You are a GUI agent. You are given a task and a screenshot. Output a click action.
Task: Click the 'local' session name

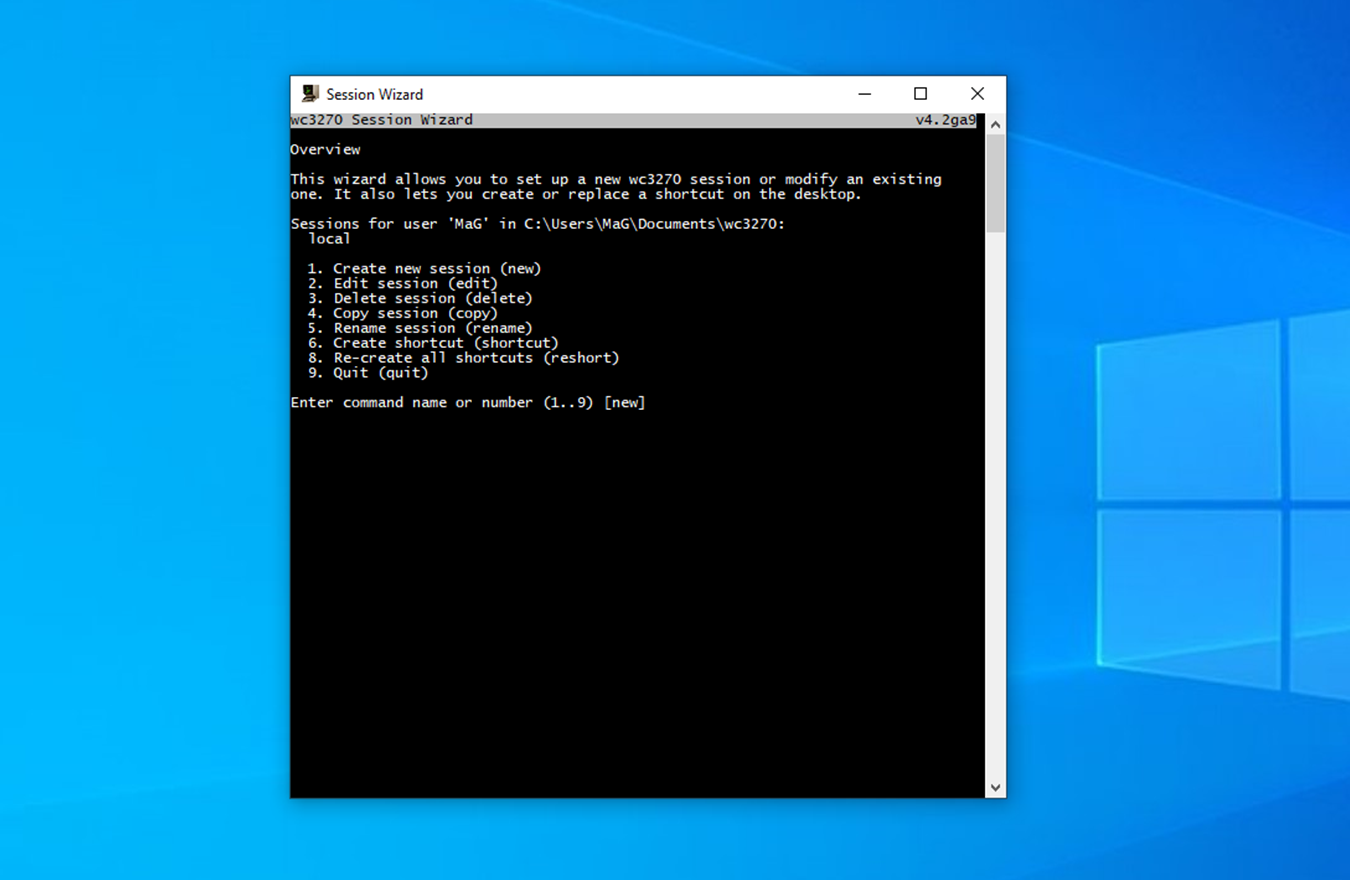[x=329, y=239]
